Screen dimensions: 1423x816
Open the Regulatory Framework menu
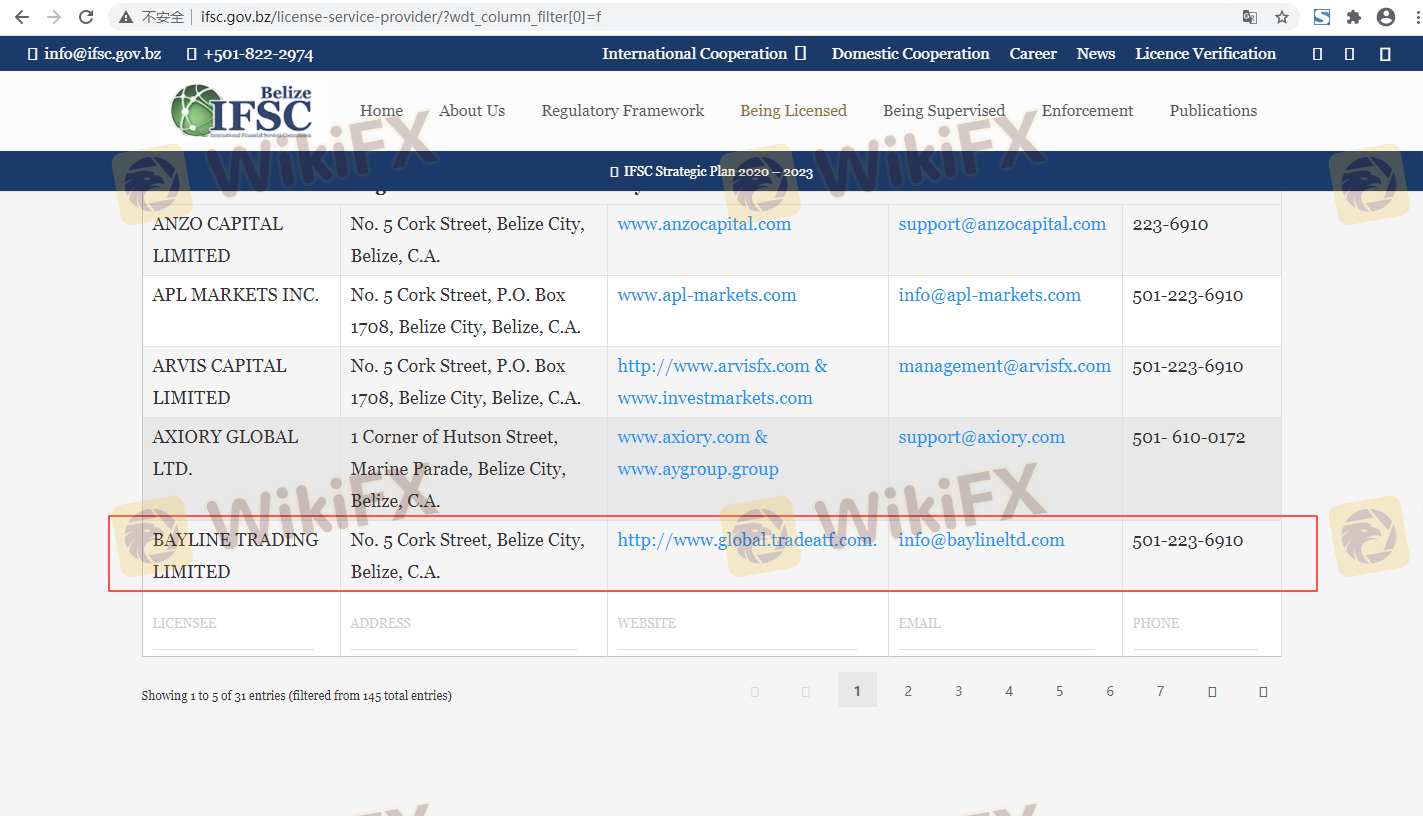click(x=622, y=111)
